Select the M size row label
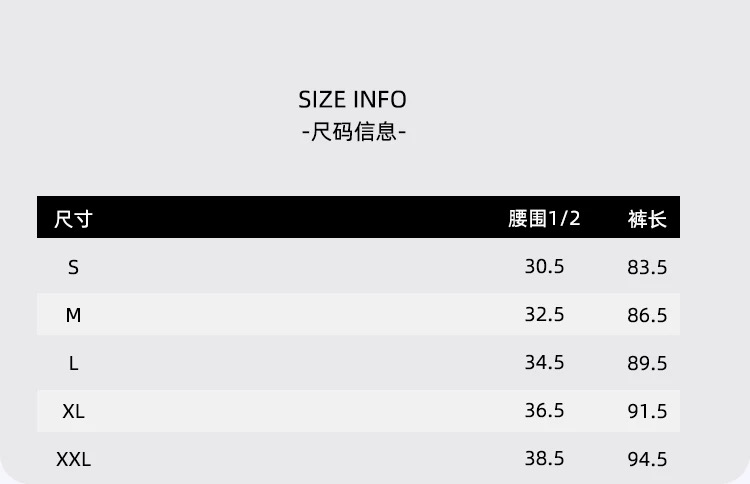The image size is (750, 484). pos(73,315)
